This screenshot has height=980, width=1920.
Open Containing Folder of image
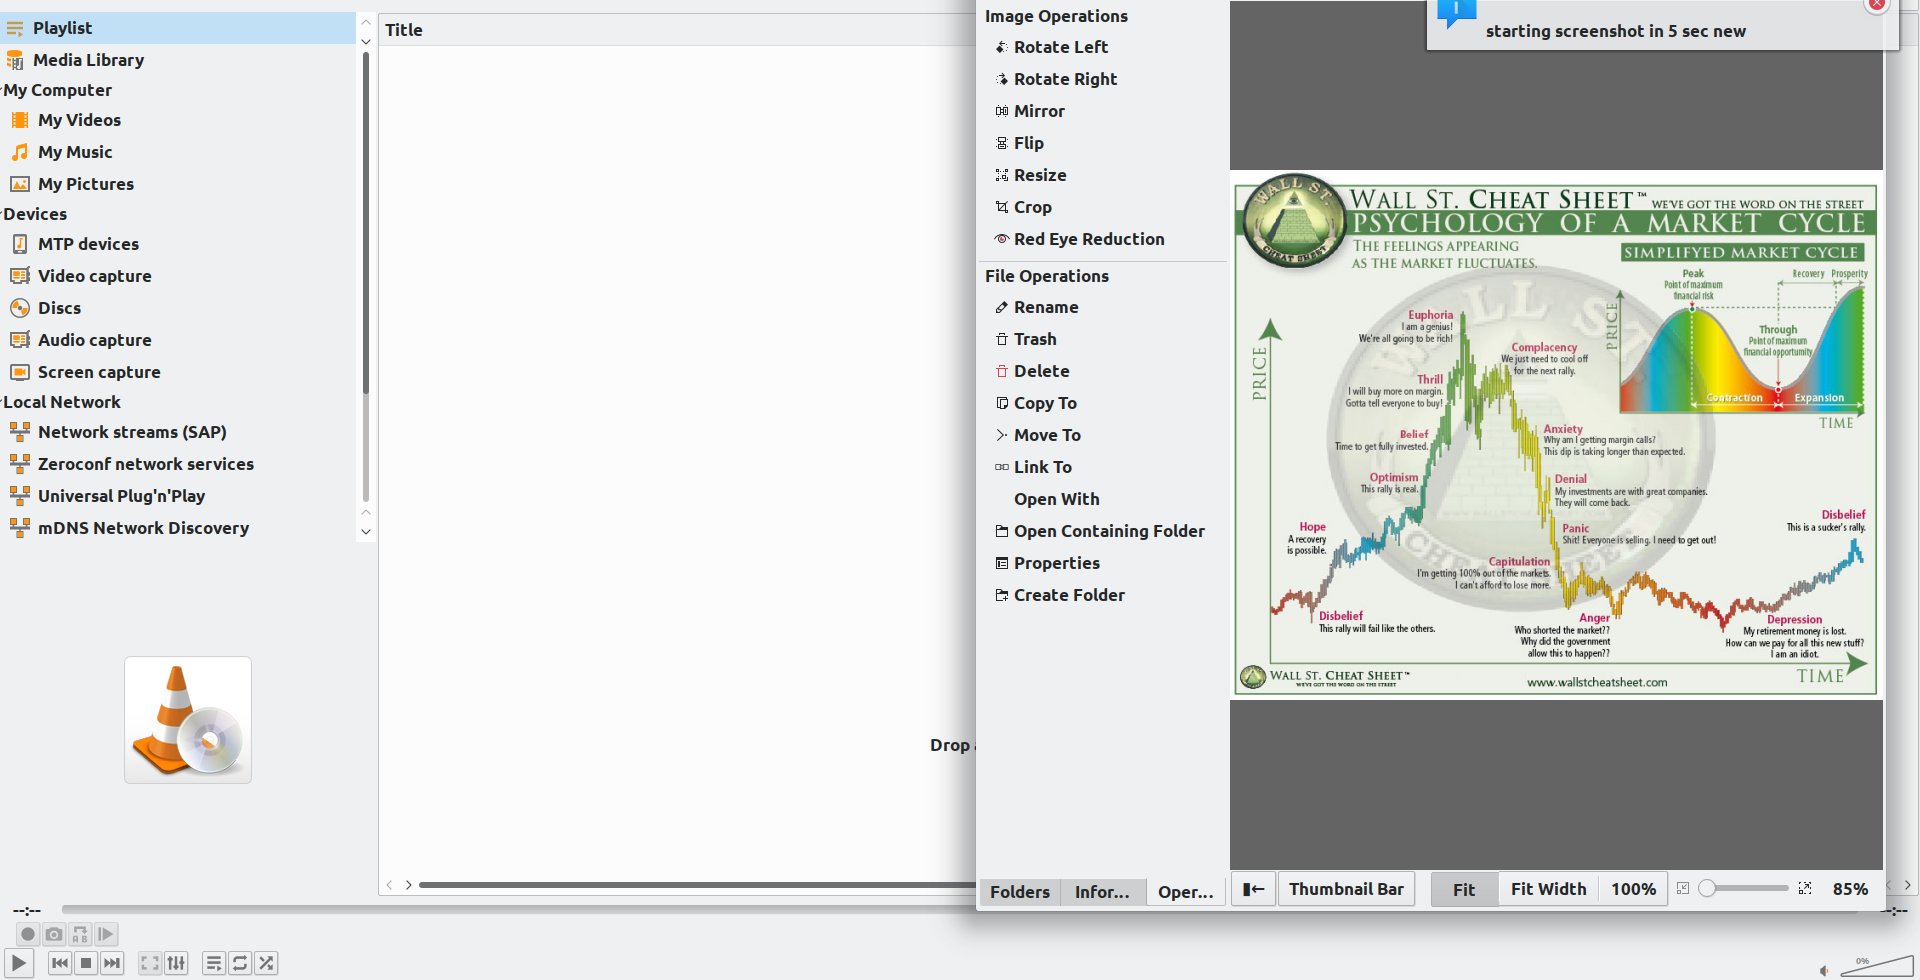point(1101,531)
